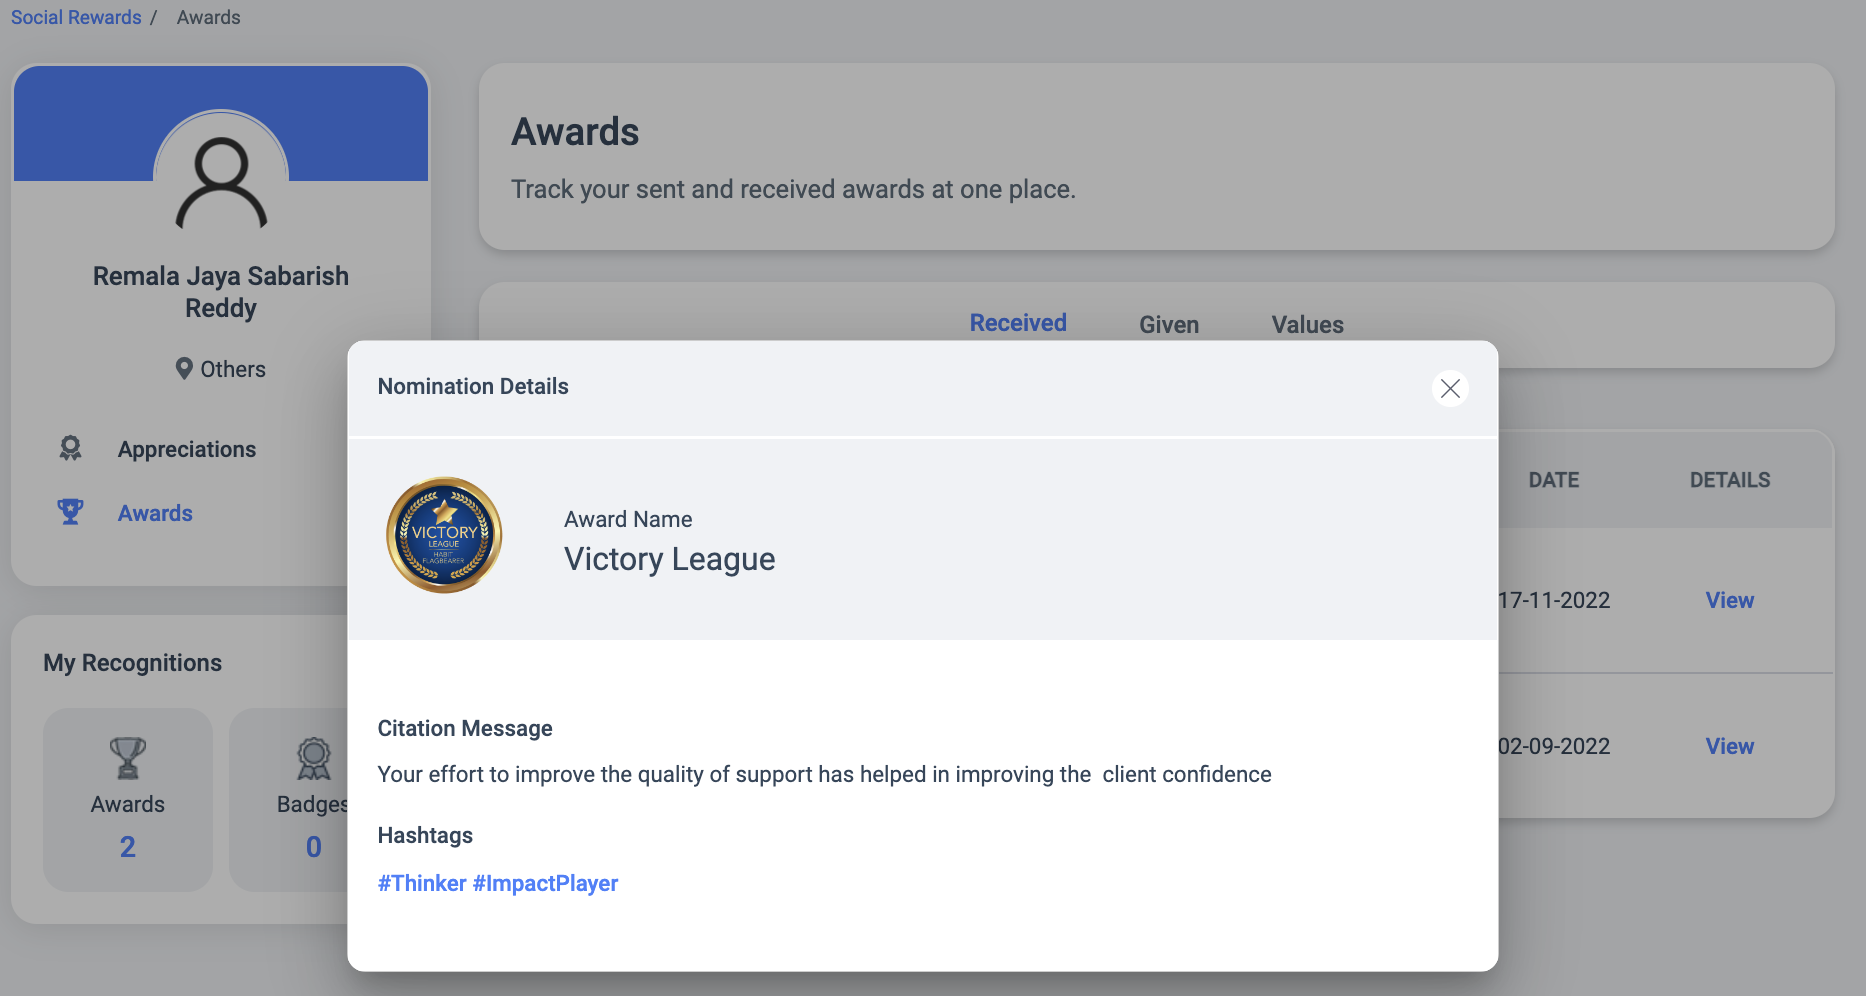The height and width of the screenshot is (996, 1866).
Task: Open the Social Rewards breadcrumb link
Action: point(76,17)
